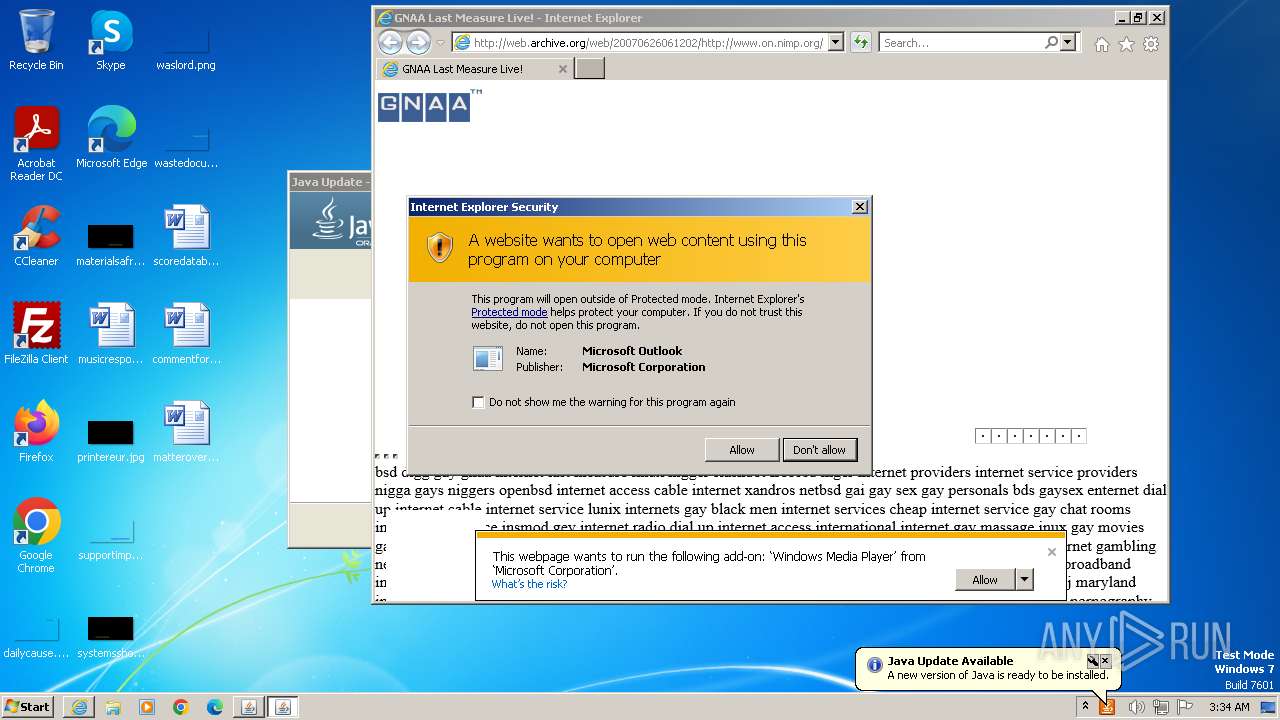The height and width of the screenshot is (720, 1280).
Task: Click the IE Forward arrow button
Action: [x=418, y=42]
